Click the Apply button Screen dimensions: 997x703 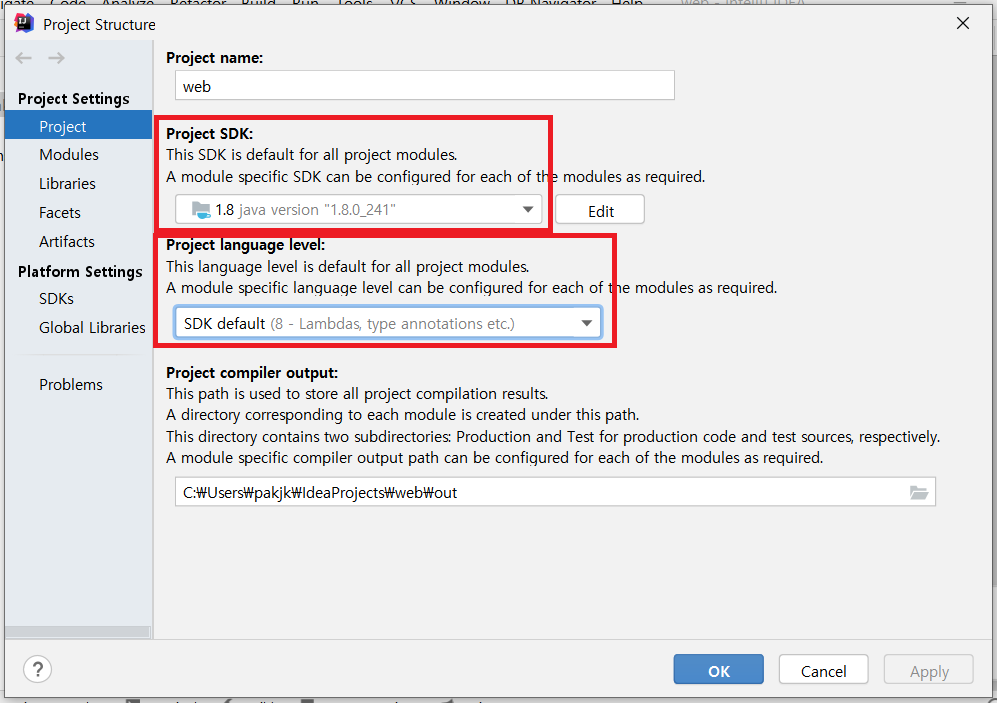928,670
